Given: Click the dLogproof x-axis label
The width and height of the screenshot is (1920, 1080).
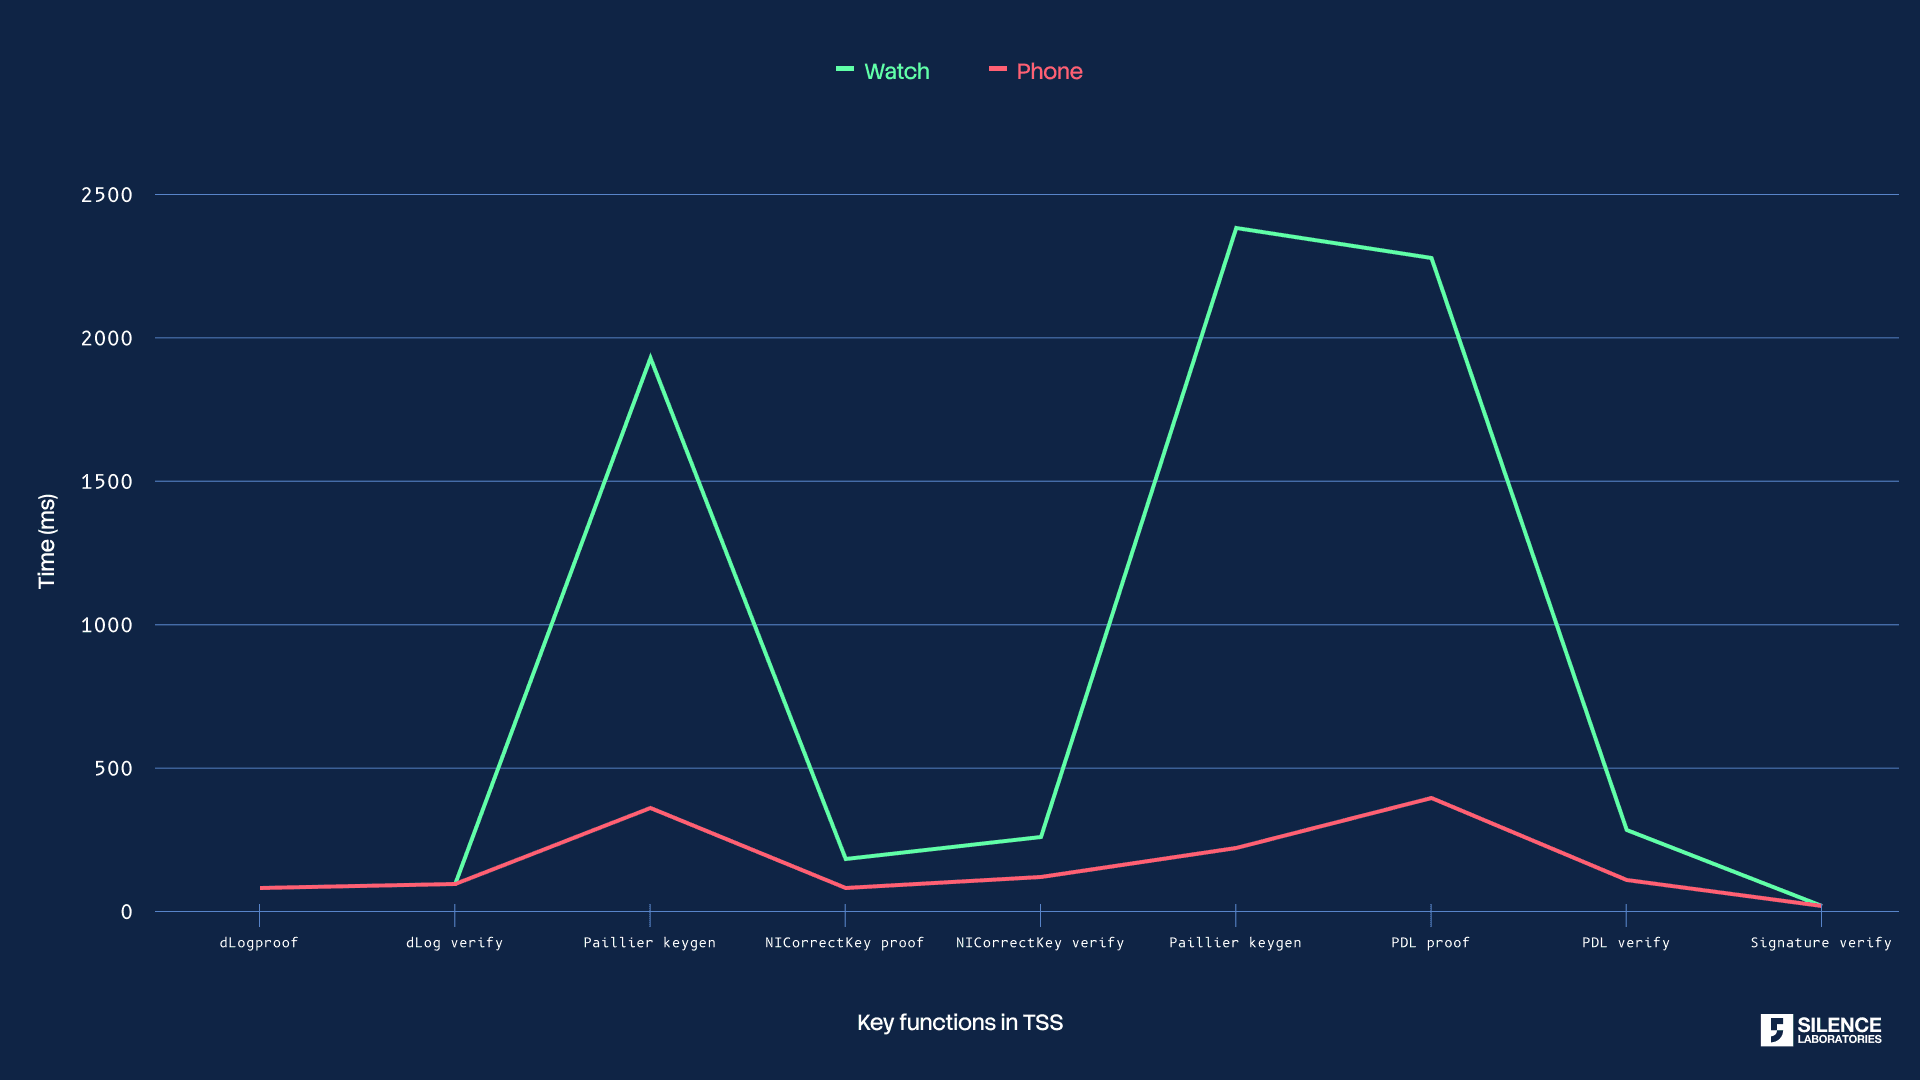Looking at the screenshot, I should point(259,942).
